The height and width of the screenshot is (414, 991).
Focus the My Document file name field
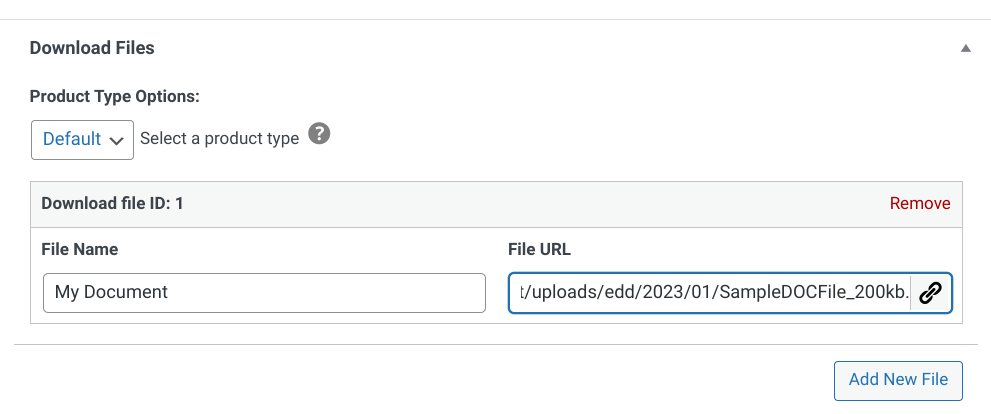tap(264, 293)
